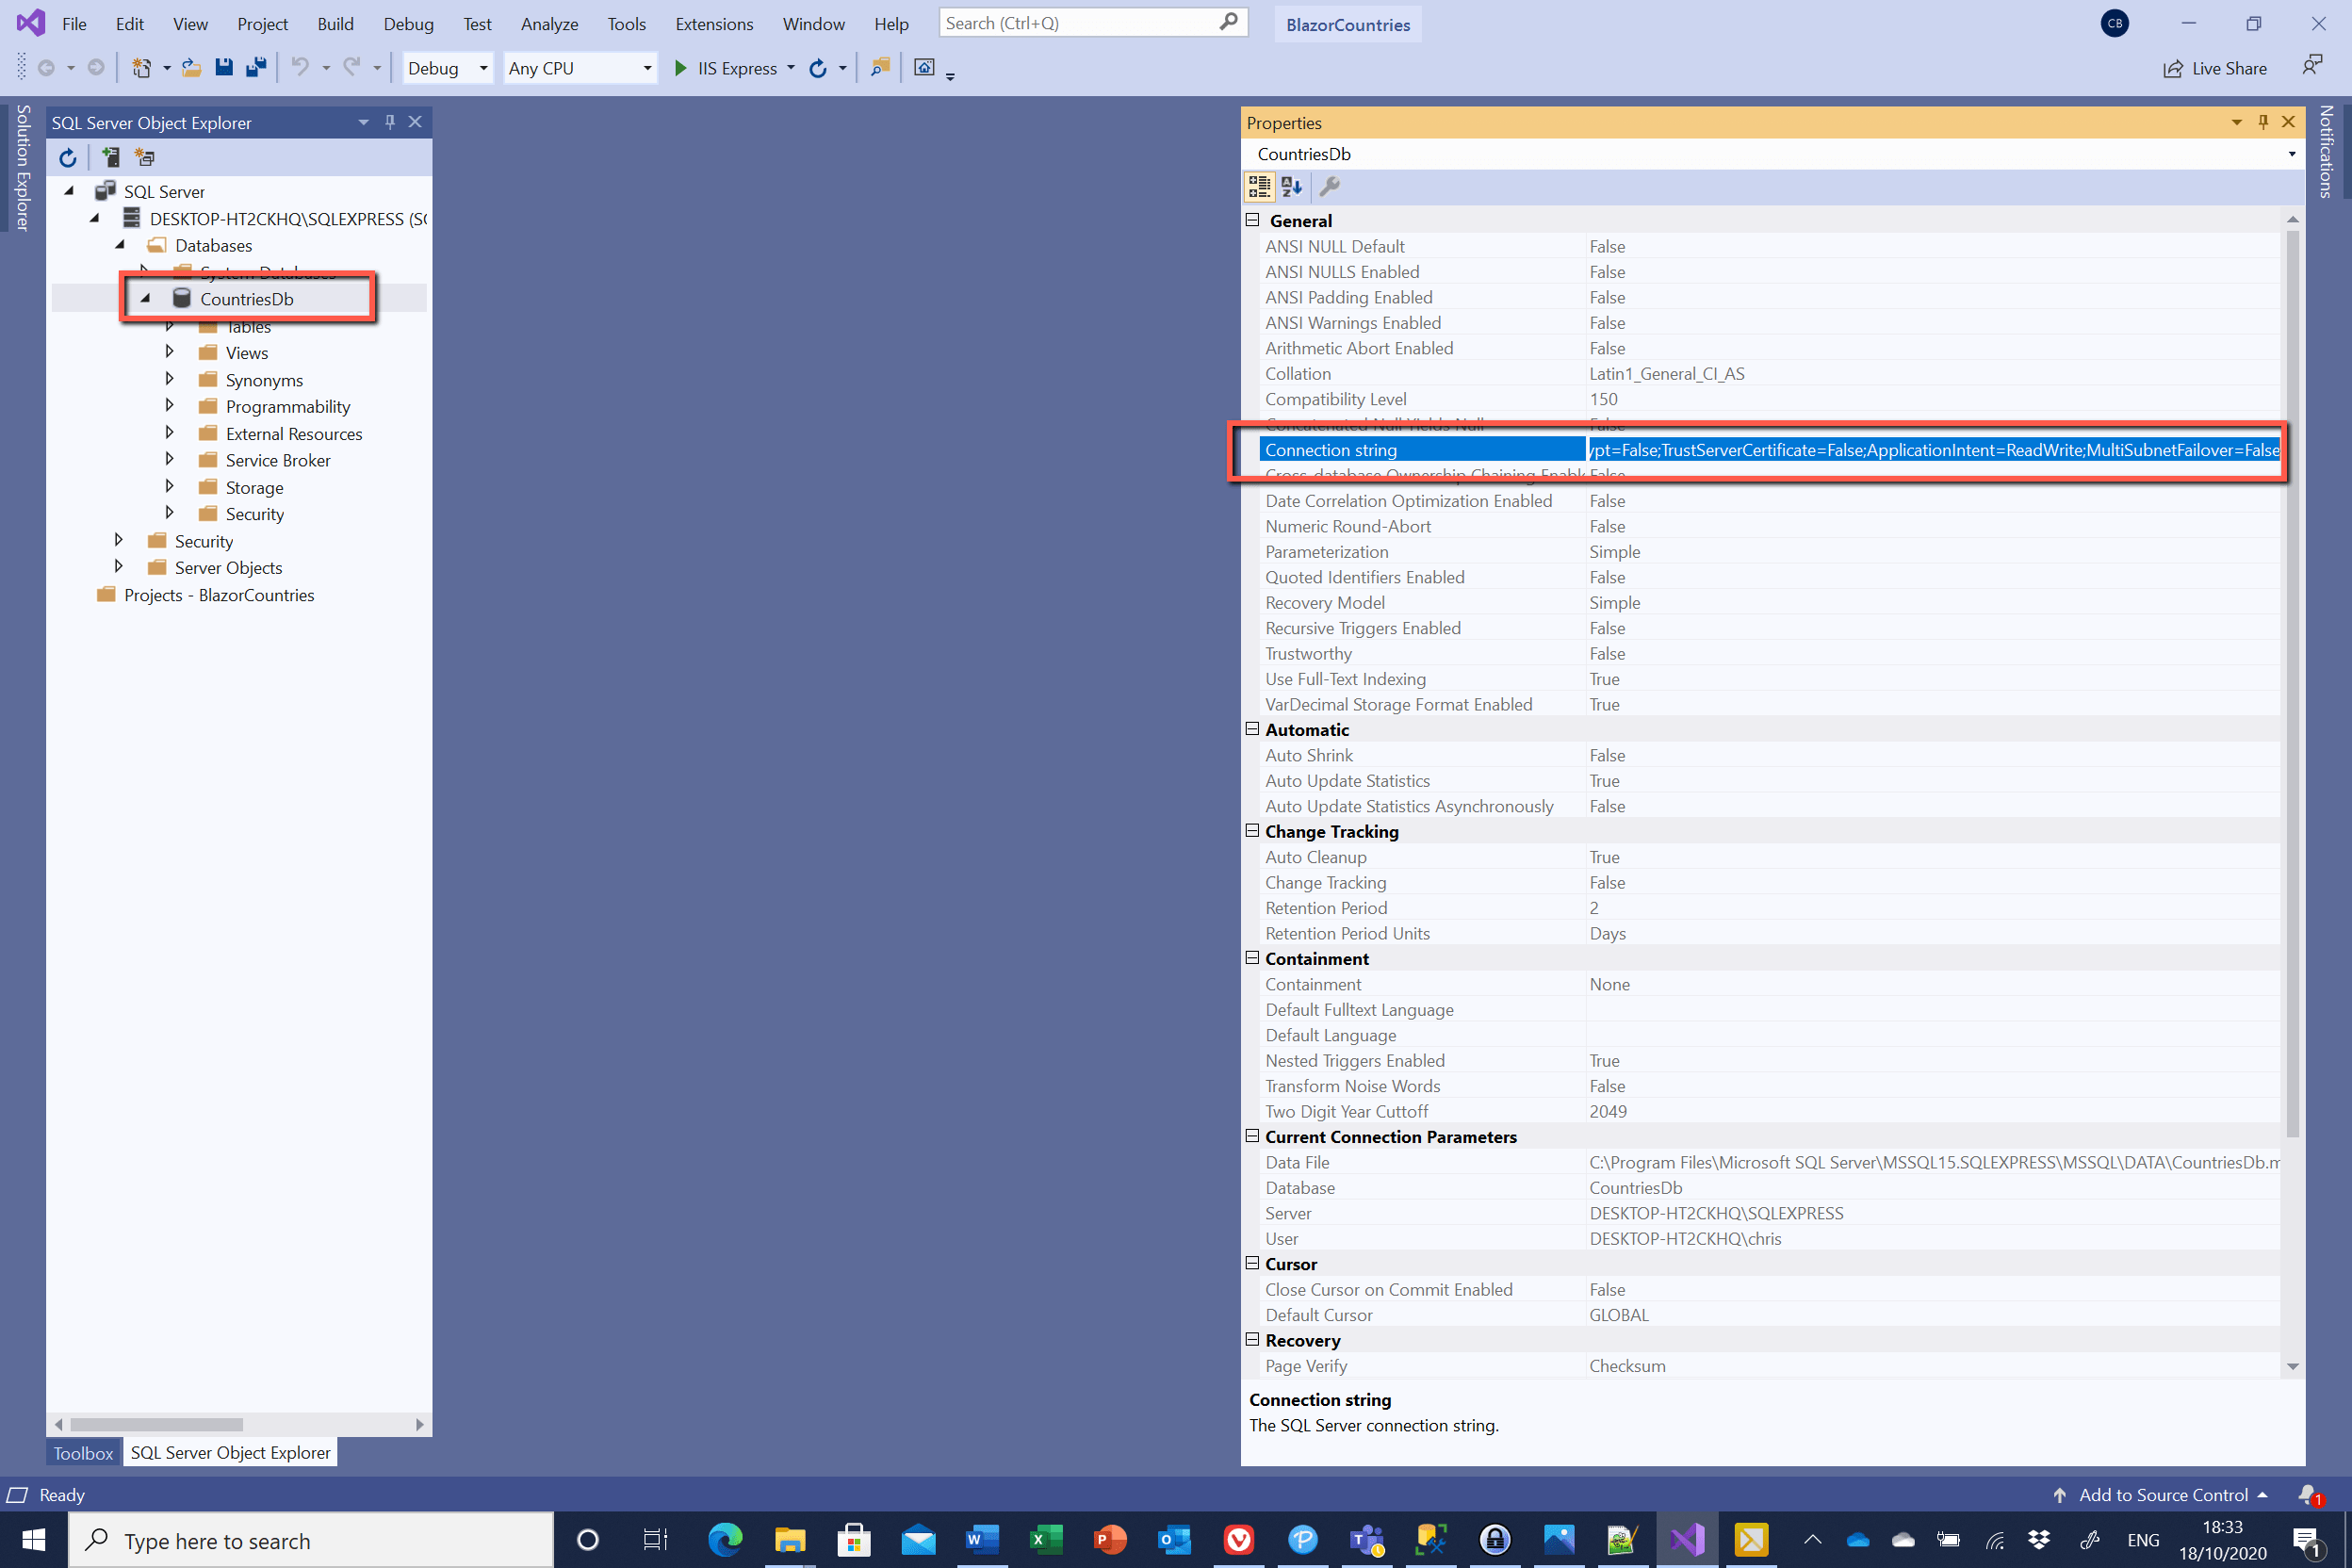Click the Save All toolbar icon
This screenshot has height=1568, width=2352.
click(256, 68)
